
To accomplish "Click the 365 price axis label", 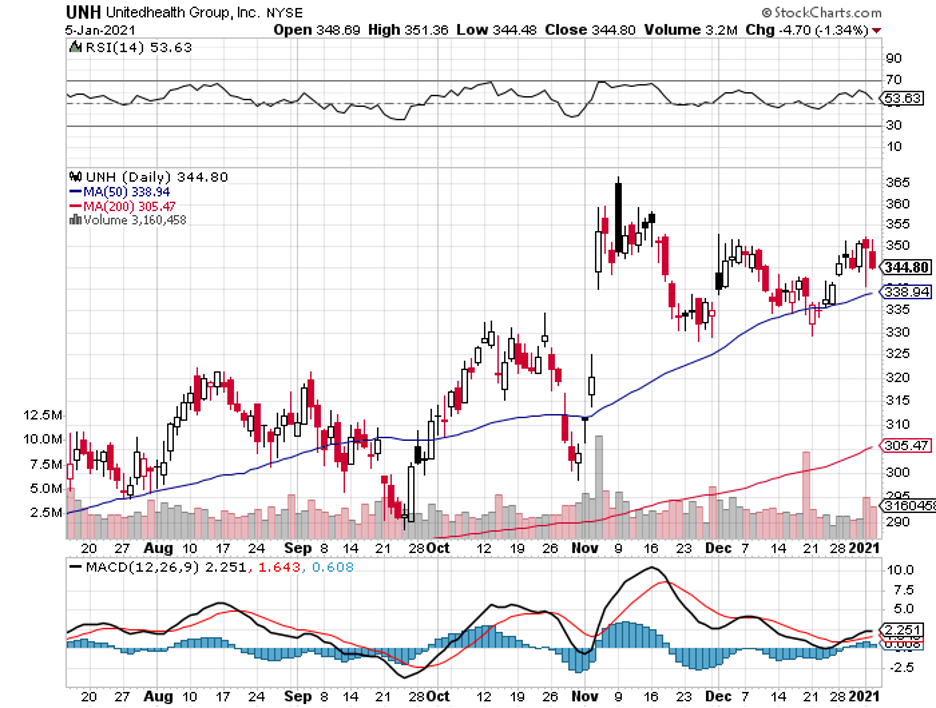I will click(x=897, y=183).
